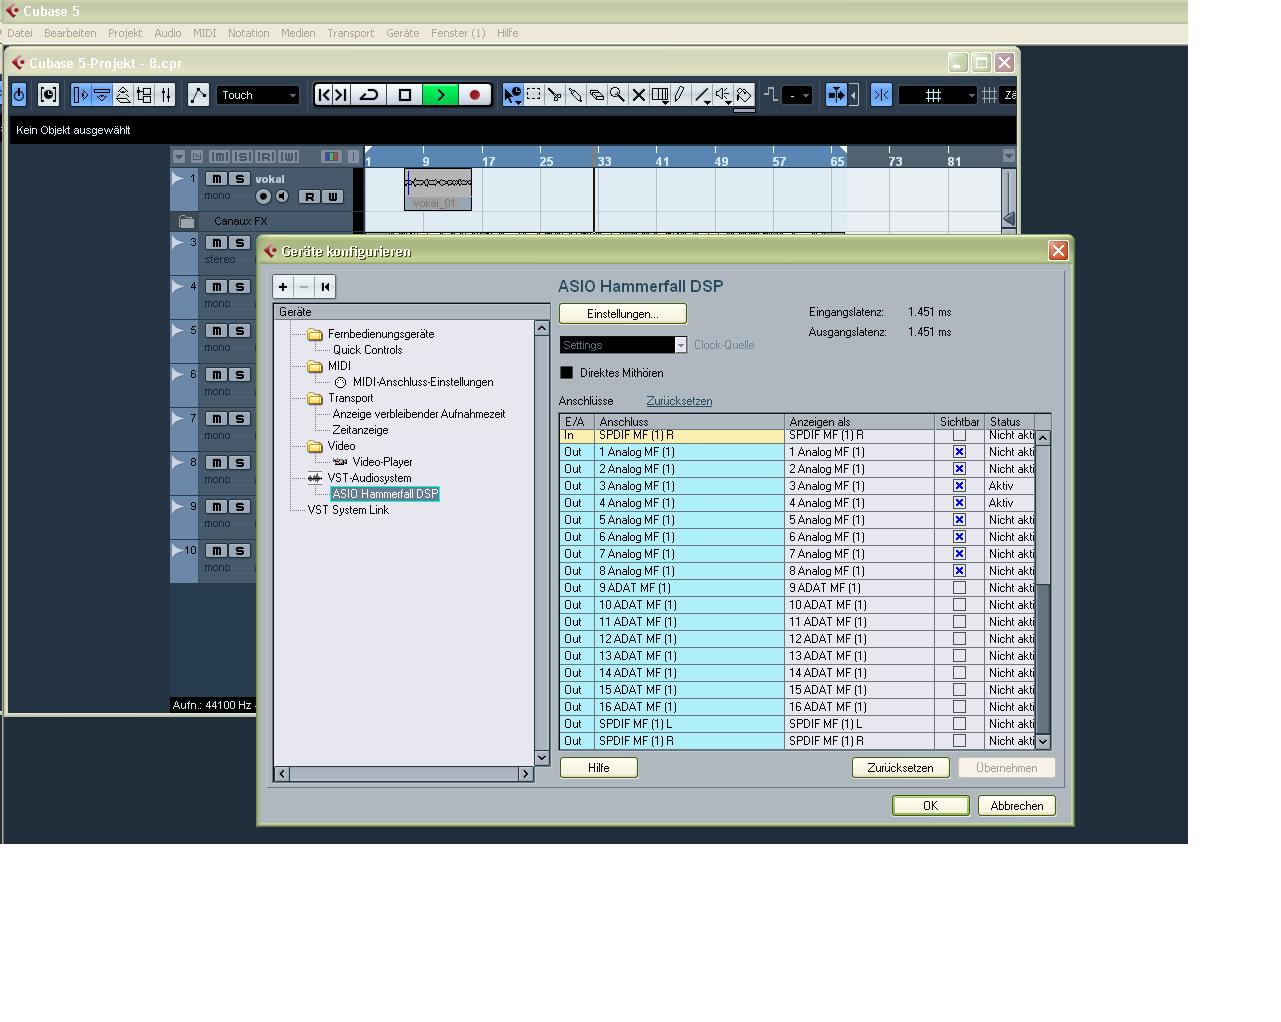This screenshot has width=1281, height=1022.
Task: Solo track 5
Action: click(240, 331)
